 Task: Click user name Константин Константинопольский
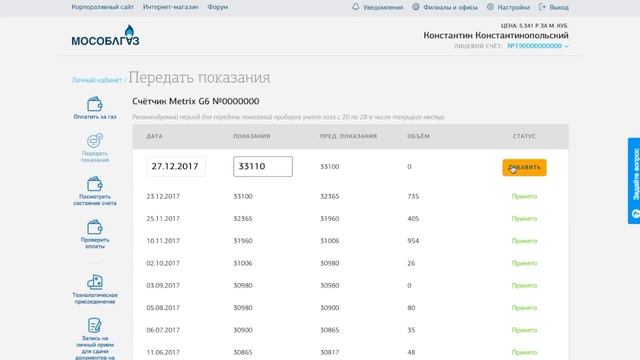496,36
